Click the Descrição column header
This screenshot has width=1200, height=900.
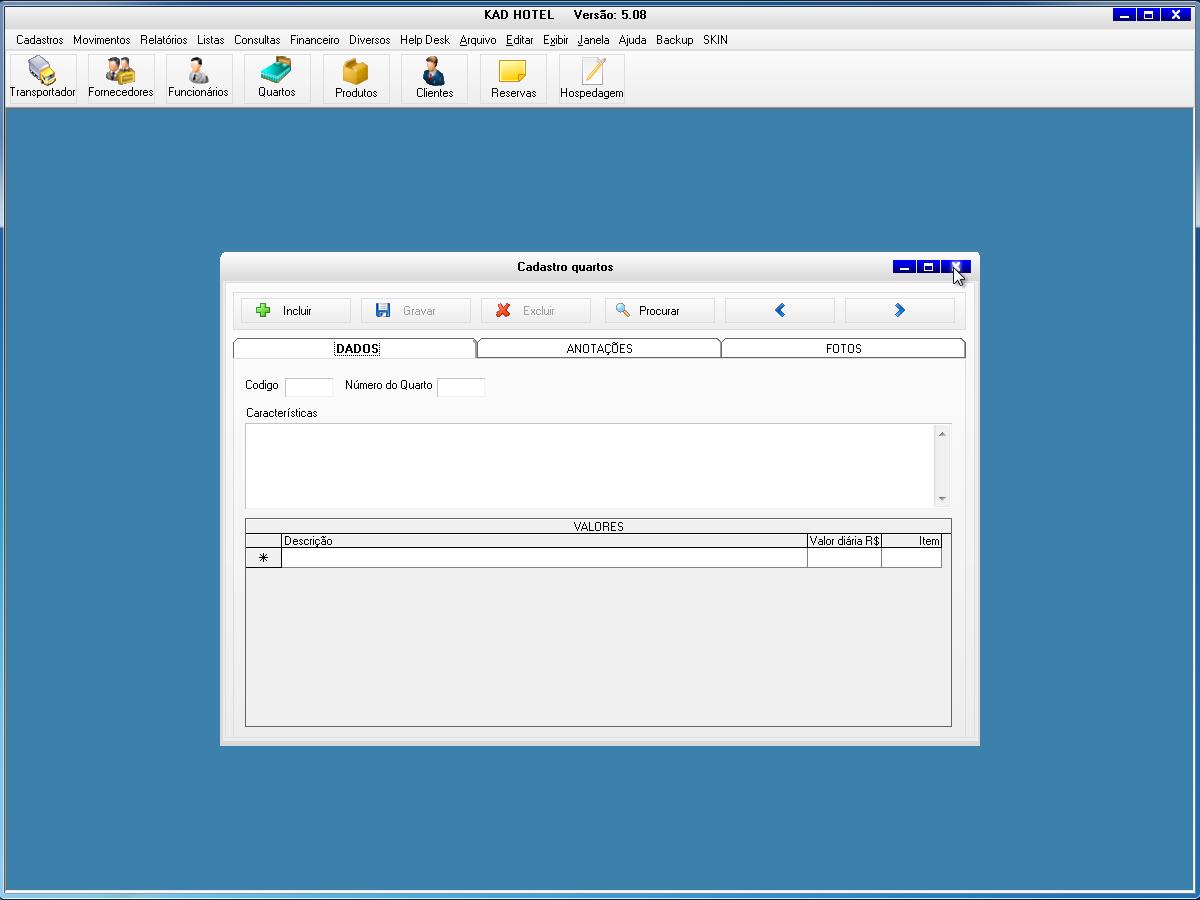[544, 541]
